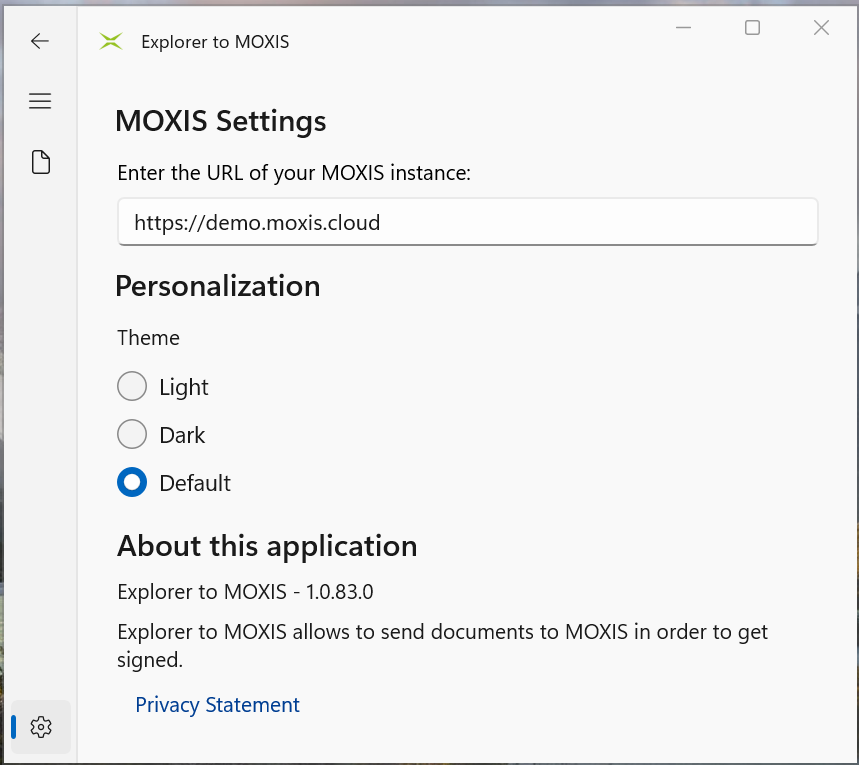Viewport: 859px width, 765px height.
Task: Click the 'About this application' heading
Action: click(267, 546)
